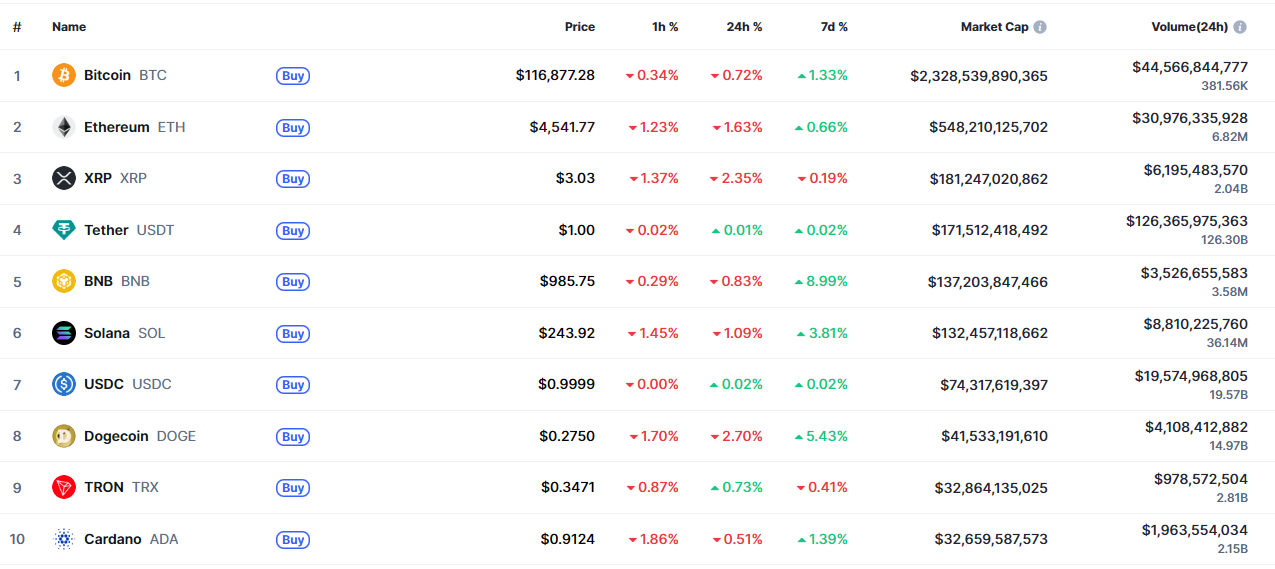Click the BNB logo icon
The width and height of the screenshot is (1275, 569).
64,281
